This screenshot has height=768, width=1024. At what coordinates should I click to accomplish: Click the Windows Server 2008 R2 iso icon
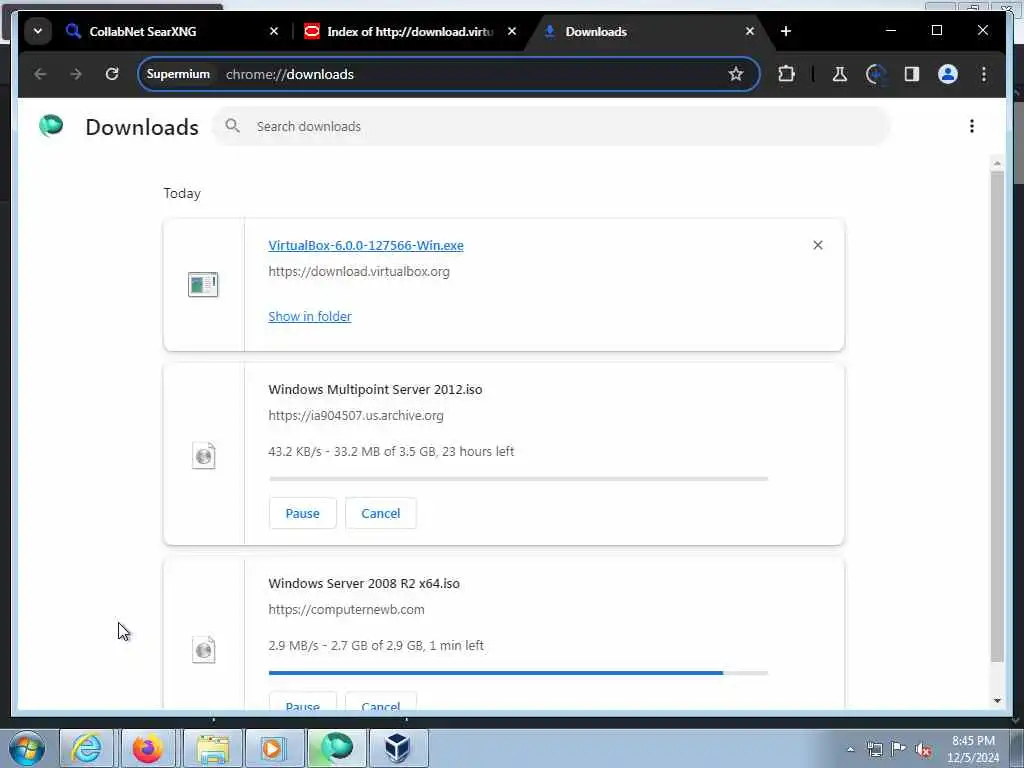pyautogui.click(x=204, y=650)
